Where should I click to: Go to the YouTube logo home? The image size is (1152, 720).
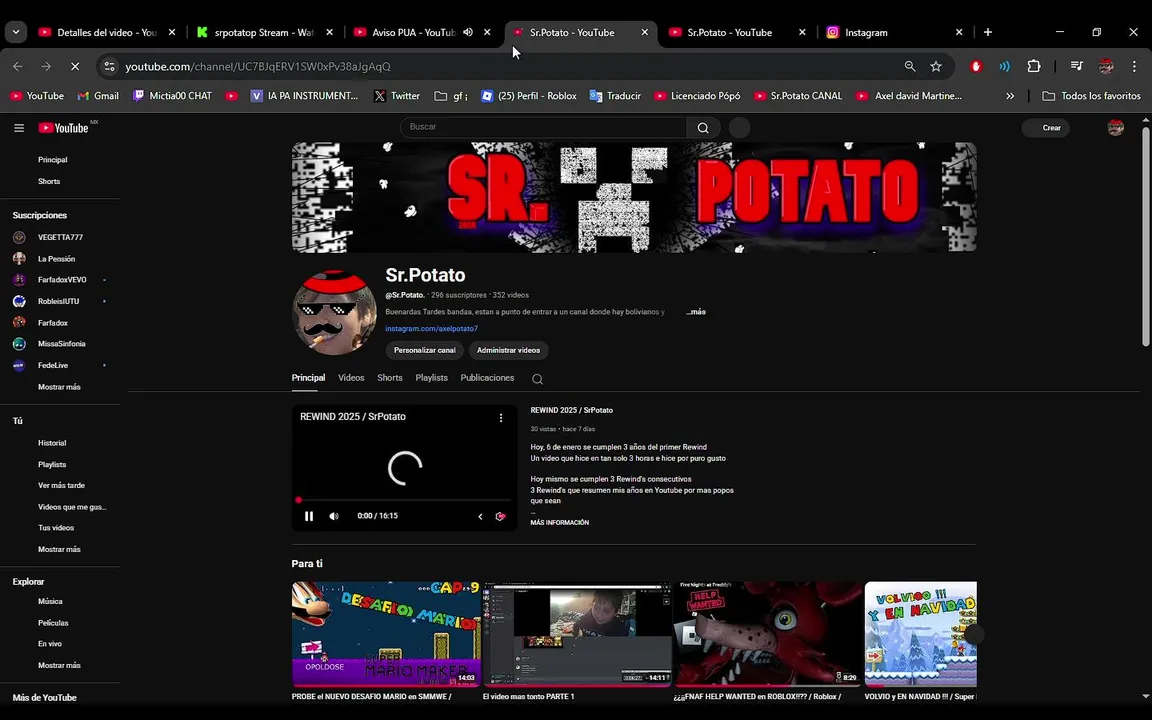click(x=63, y=128)
